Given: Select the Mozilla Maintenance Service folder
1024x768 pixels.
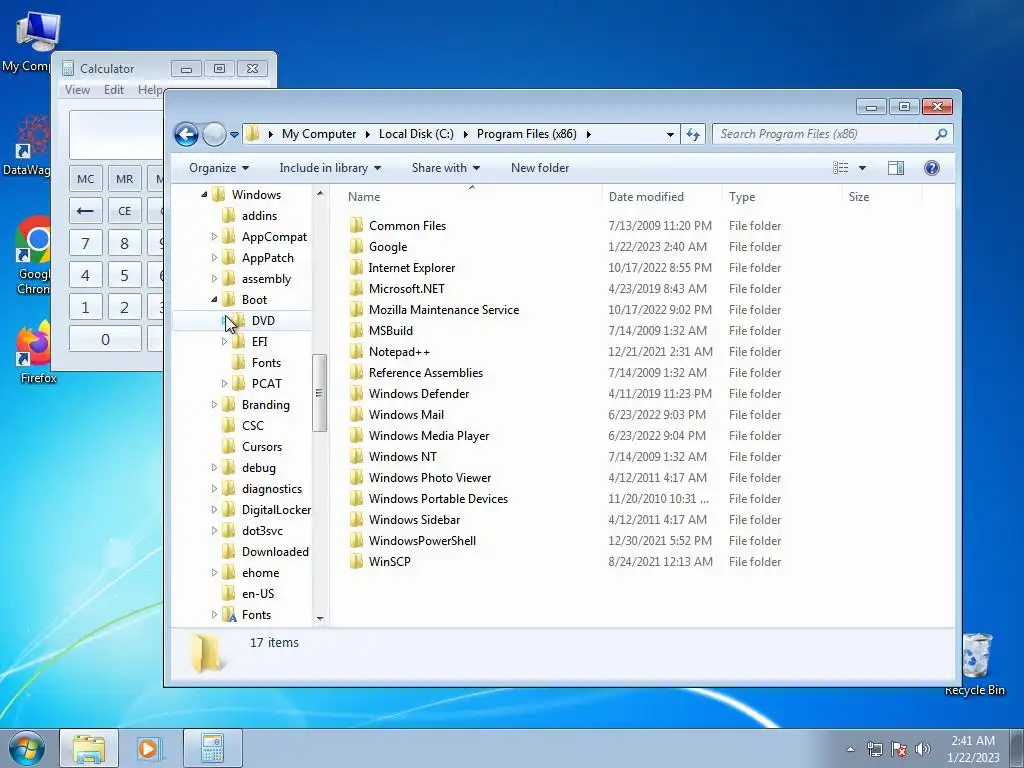Looking at the screenshot, I should click(x=443, y=310).
